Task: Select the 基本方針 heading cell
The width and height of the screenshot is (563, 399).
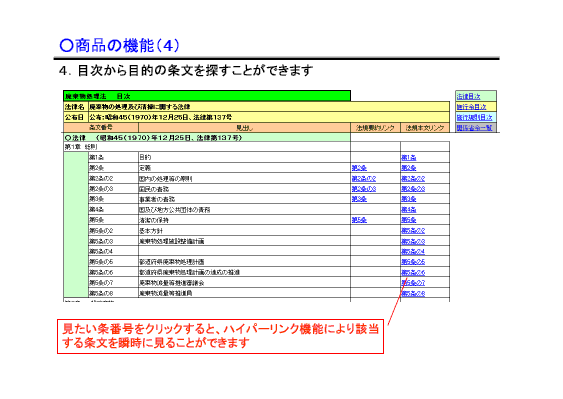Action: coord(244,231)
